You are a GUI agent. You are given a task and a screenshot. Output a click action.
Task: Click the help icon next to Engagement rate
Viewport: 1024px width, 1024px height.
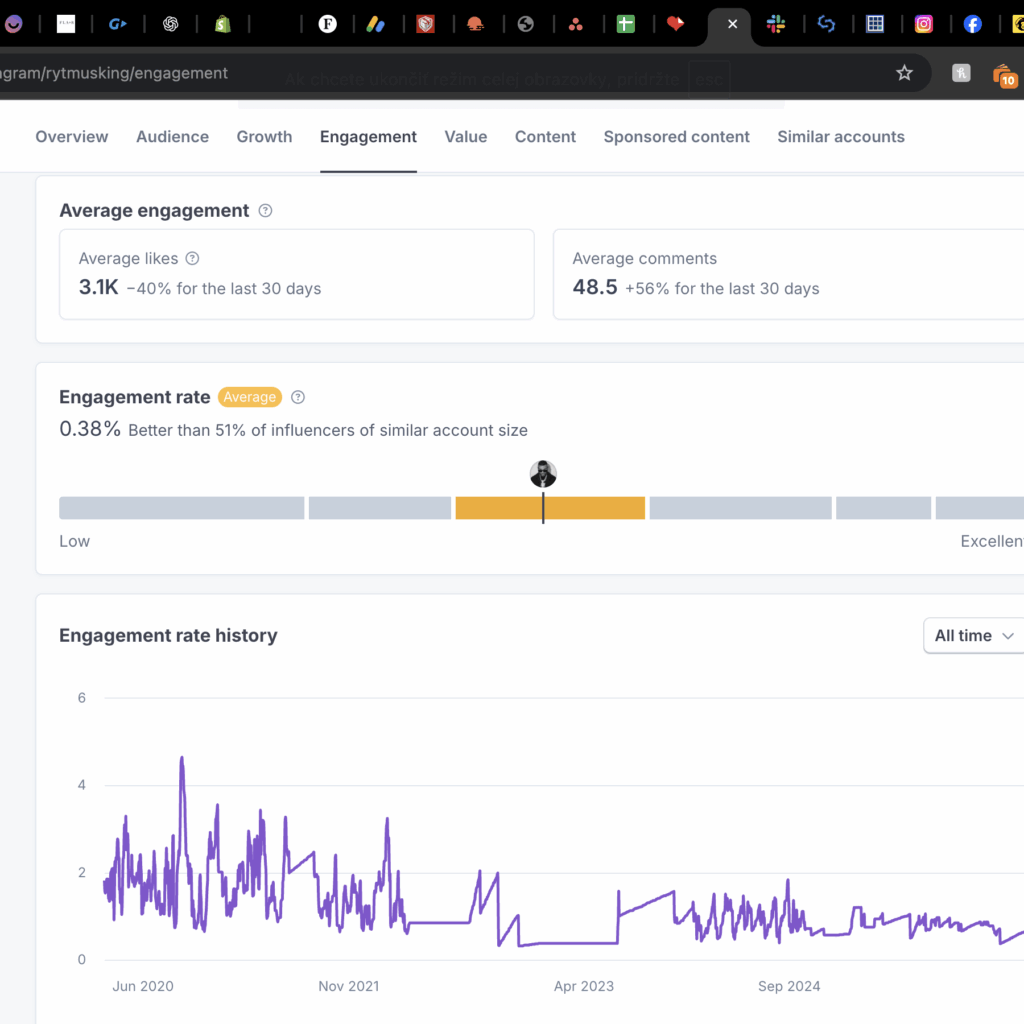pos(298,397)
